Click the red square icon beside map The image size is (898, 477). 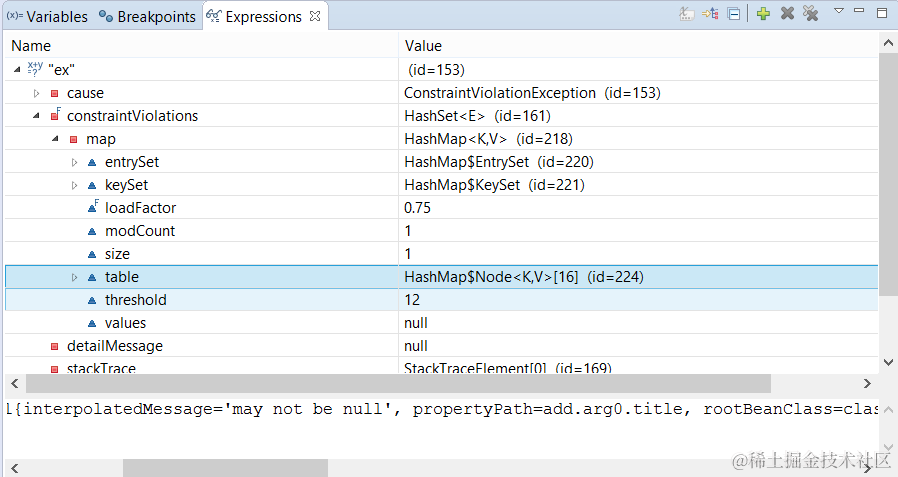(x=73, y=139)
